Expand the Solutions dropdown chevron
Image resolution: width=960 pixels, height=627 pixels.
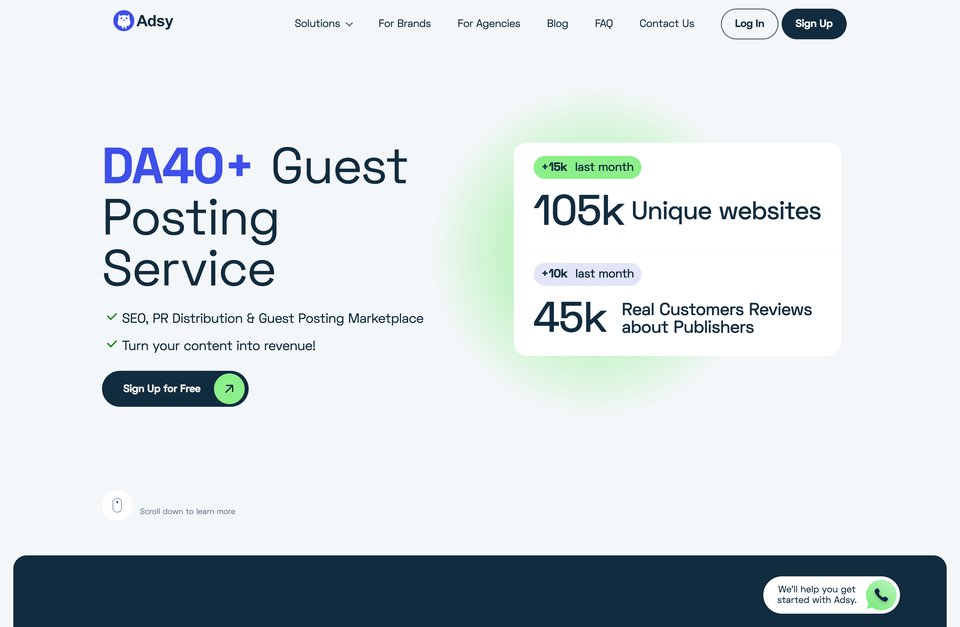[349, 24]
